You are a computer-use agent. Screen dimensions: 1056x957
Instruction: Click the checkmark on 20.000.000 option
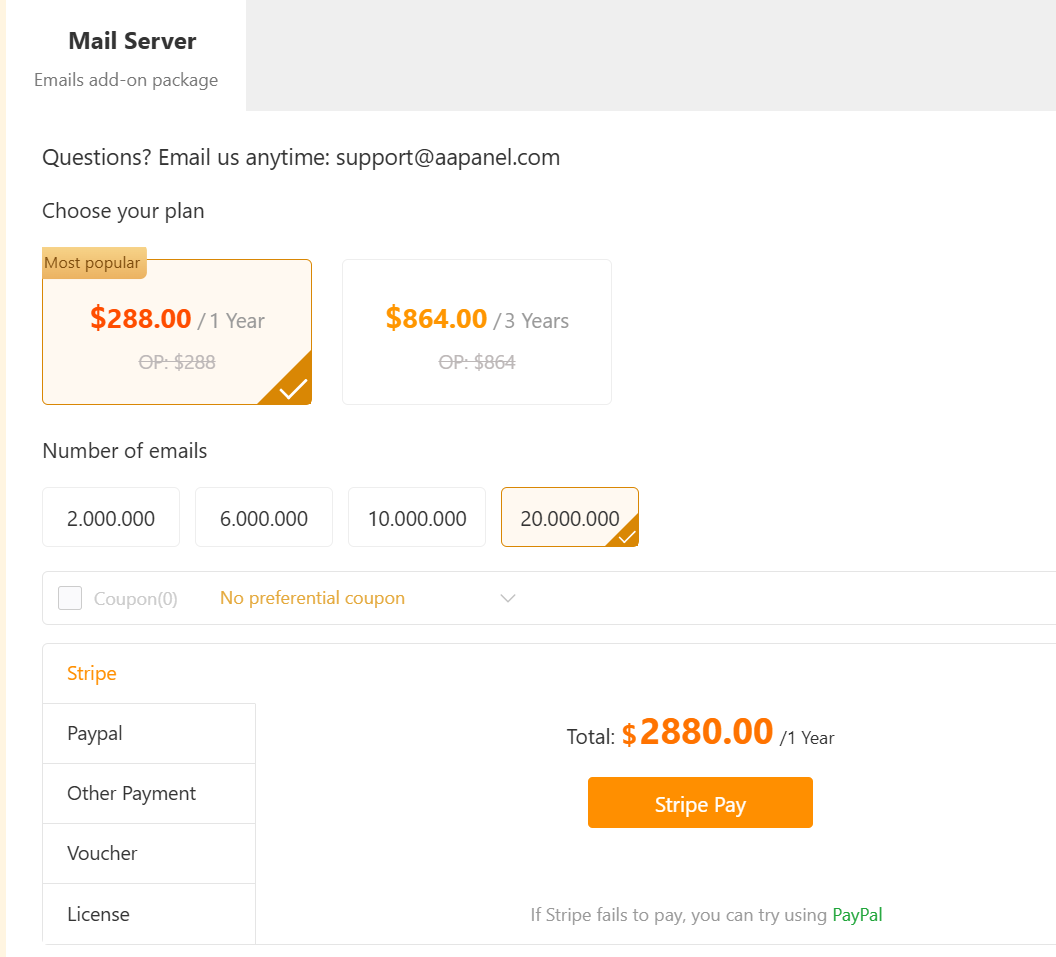click(x=627, y=536)
